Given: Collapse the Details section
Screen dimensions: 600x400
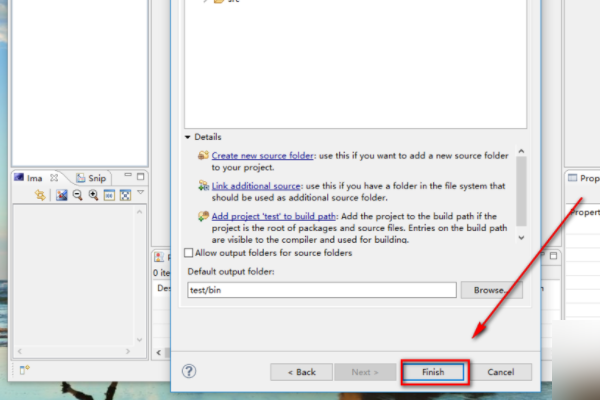Looking at the screenshot, I should click(x=188, y=137).
